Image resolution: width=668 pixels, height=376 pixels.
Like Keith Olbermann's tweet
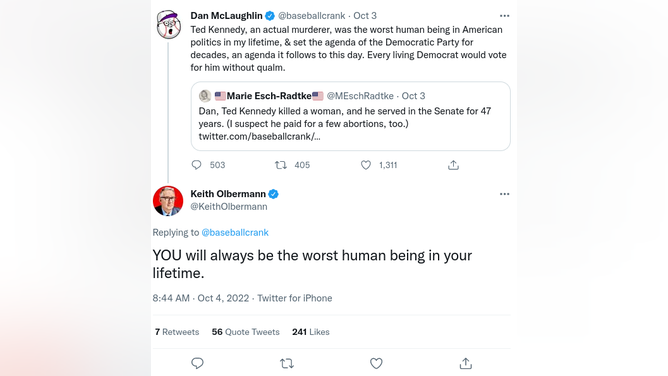click(x=376, y=363)
